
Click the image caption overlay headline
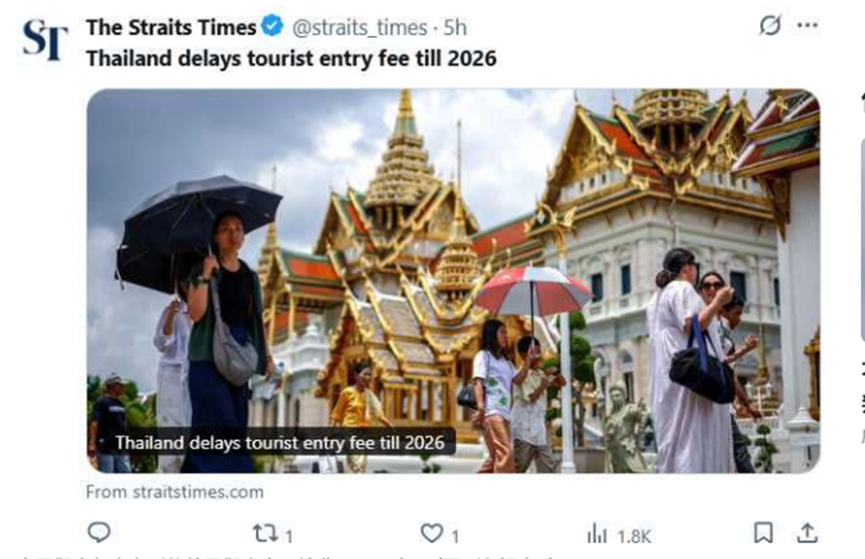[x=280, y=443]
